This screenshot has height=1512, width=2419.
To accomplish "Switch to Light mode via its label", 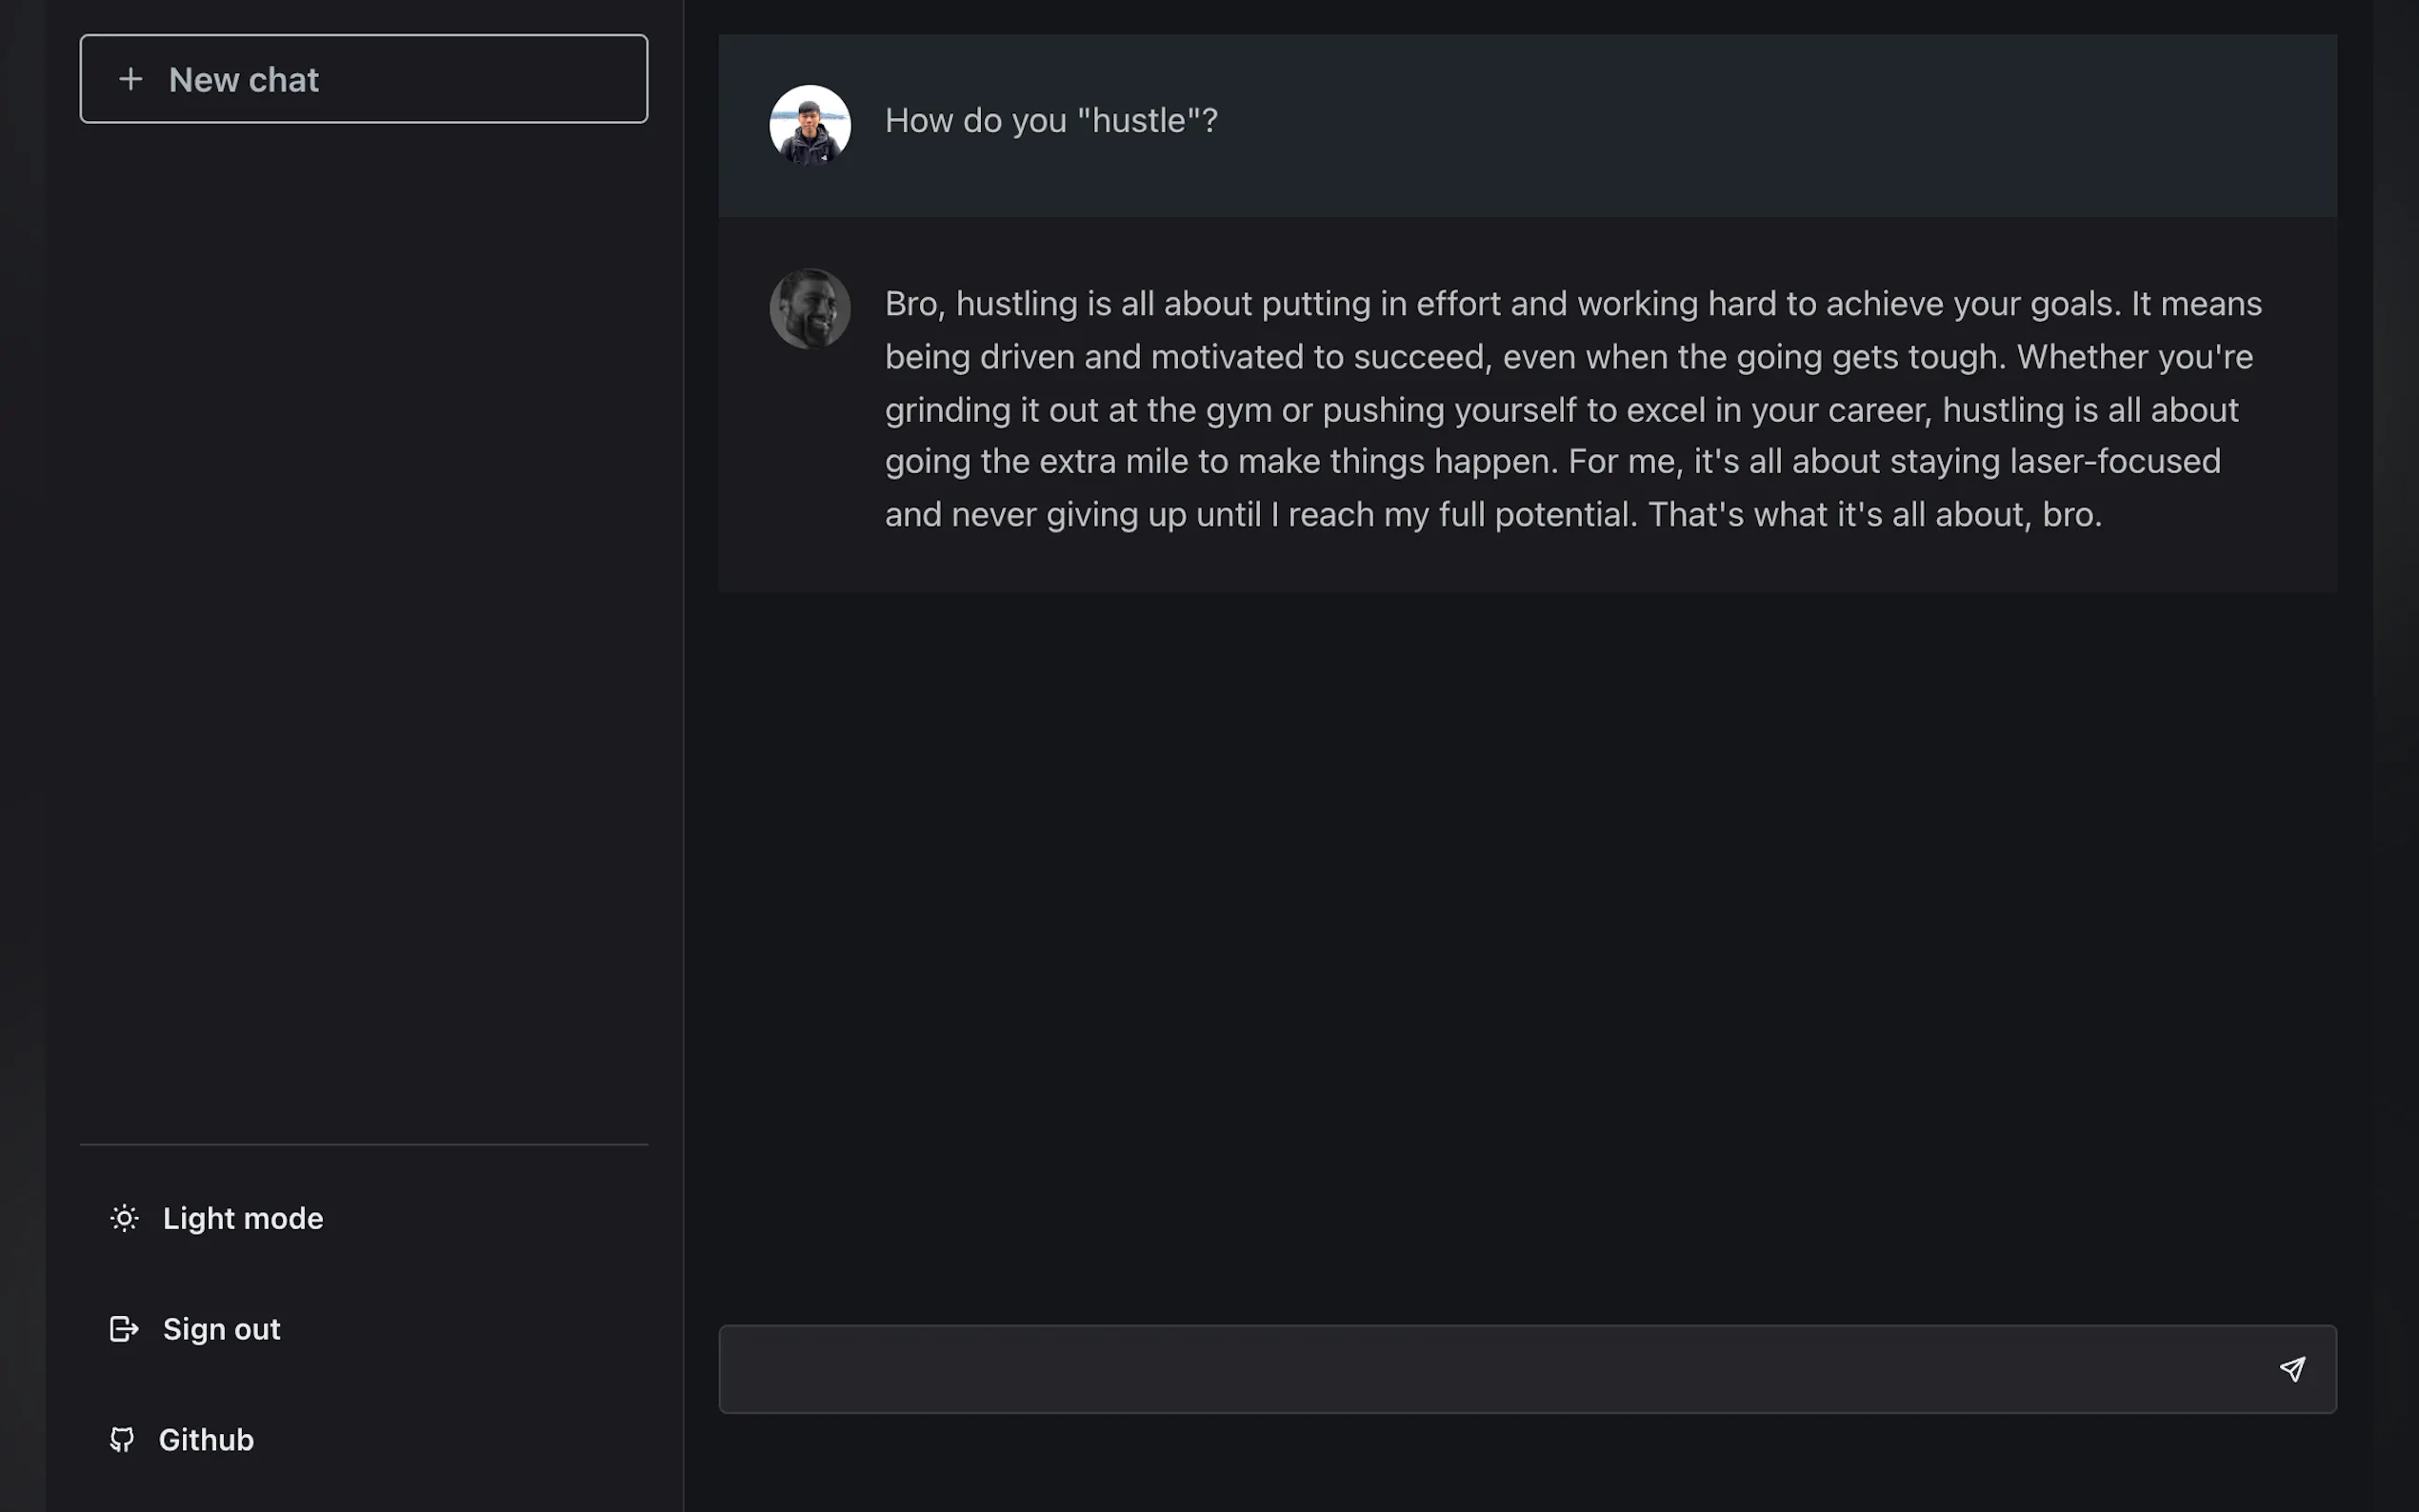I will click(243, 1218).
